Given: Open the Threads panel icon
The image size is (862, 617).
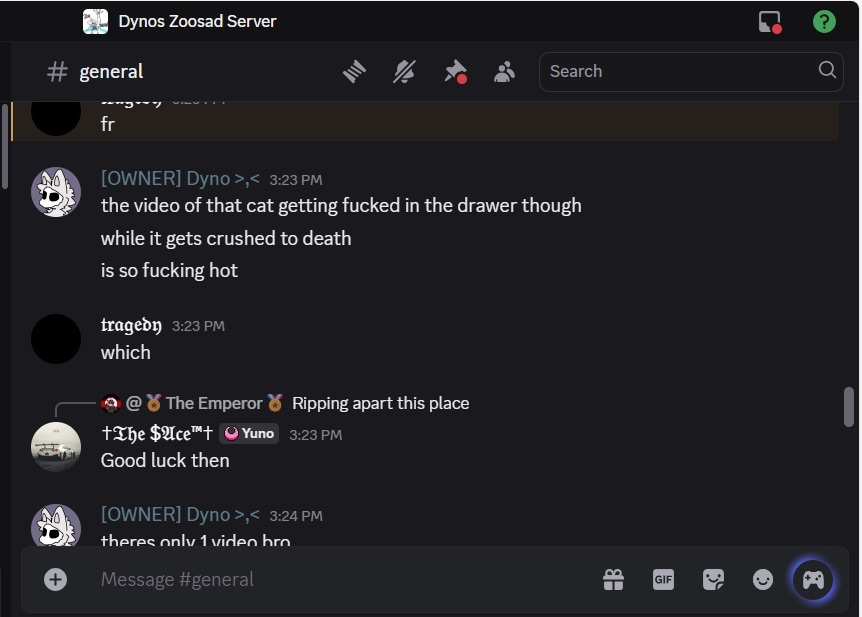Looking at the screenshot, I should [x=355, y=71].
